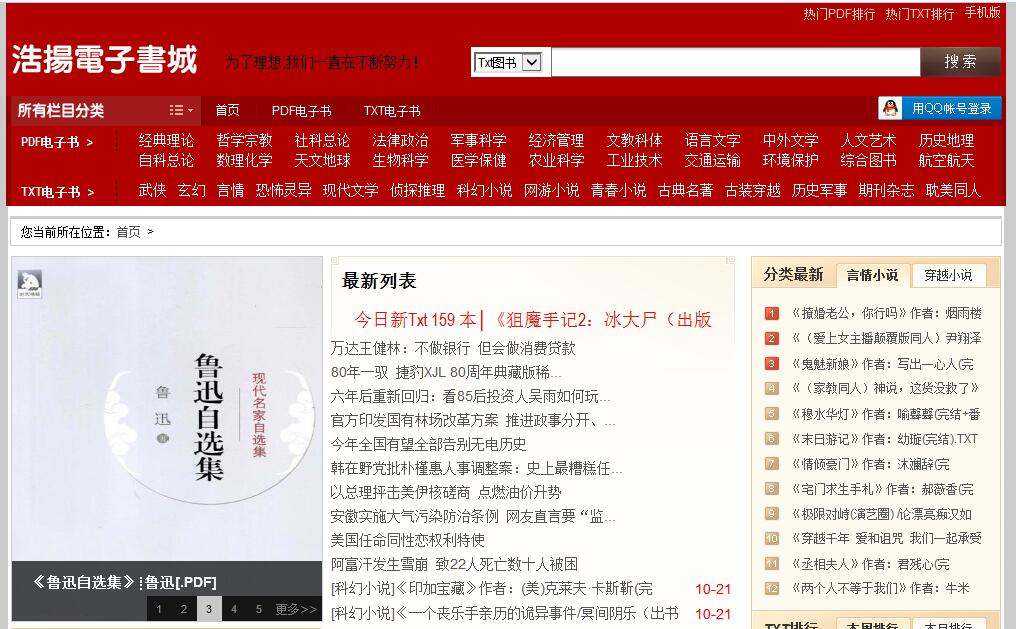Open the 鲁迅自选集 book cover image
This screenshot has height=629, width=1016.
pyautogui.click(x=167, y=409)
